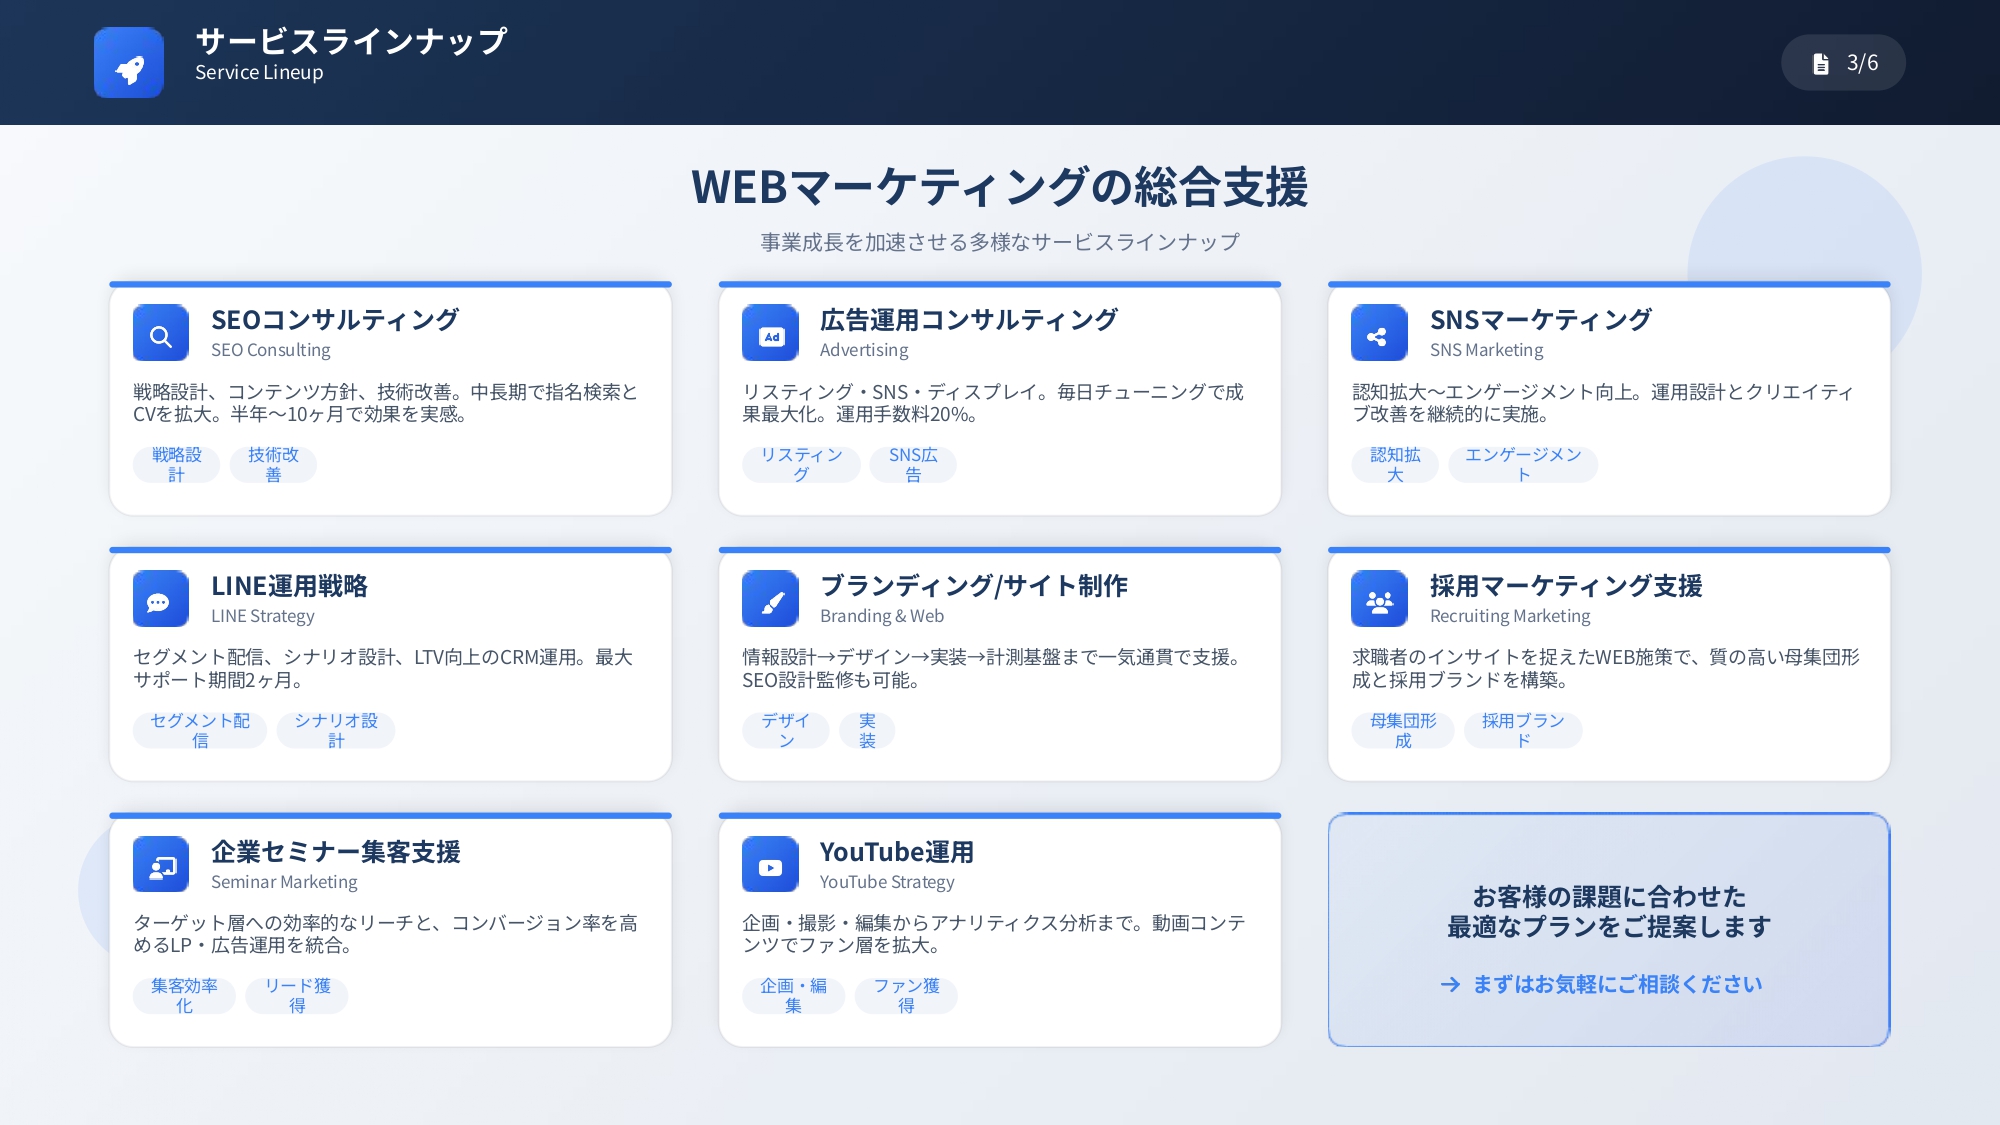The width and height of the screenshot is (2000, 1125).
Task: Choose the 企画・編集 tag
Action: tap(793, 996)
